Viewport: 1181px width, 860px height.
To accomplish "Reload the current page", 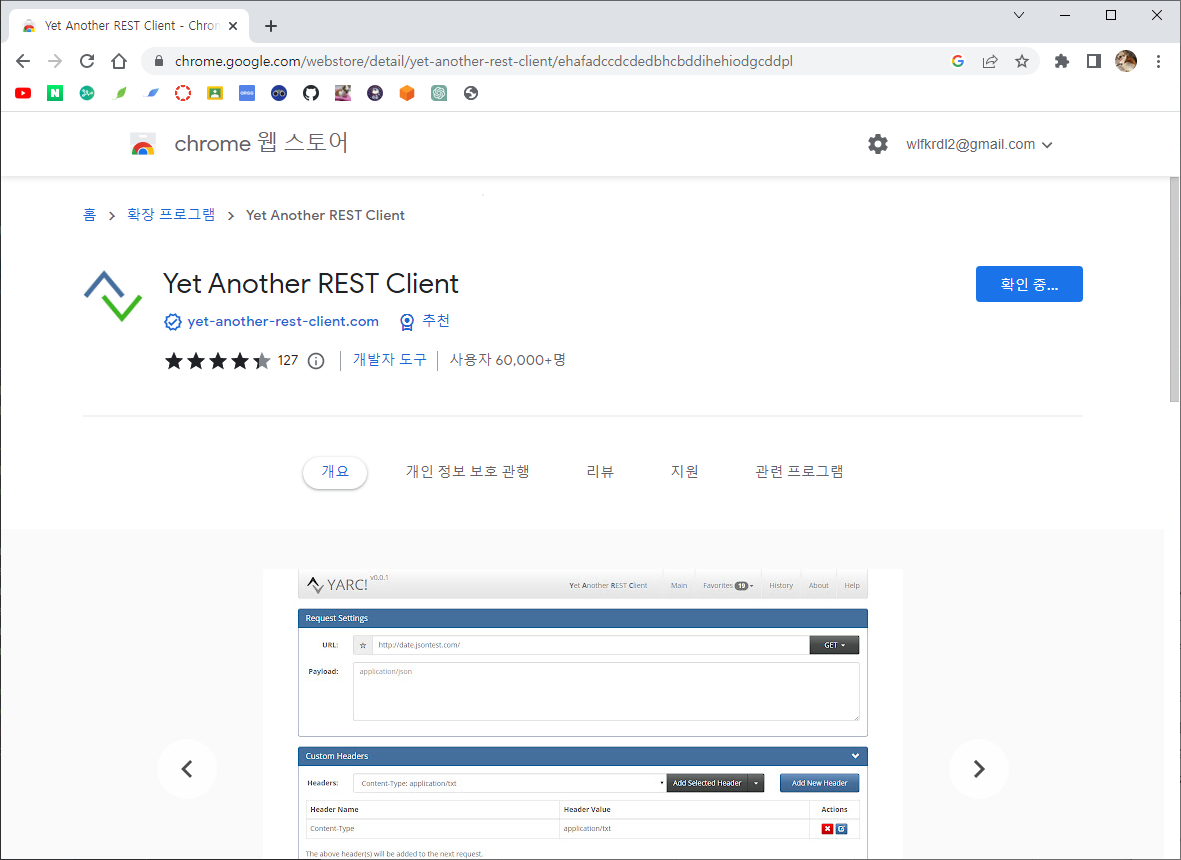I will coord(87,61).
